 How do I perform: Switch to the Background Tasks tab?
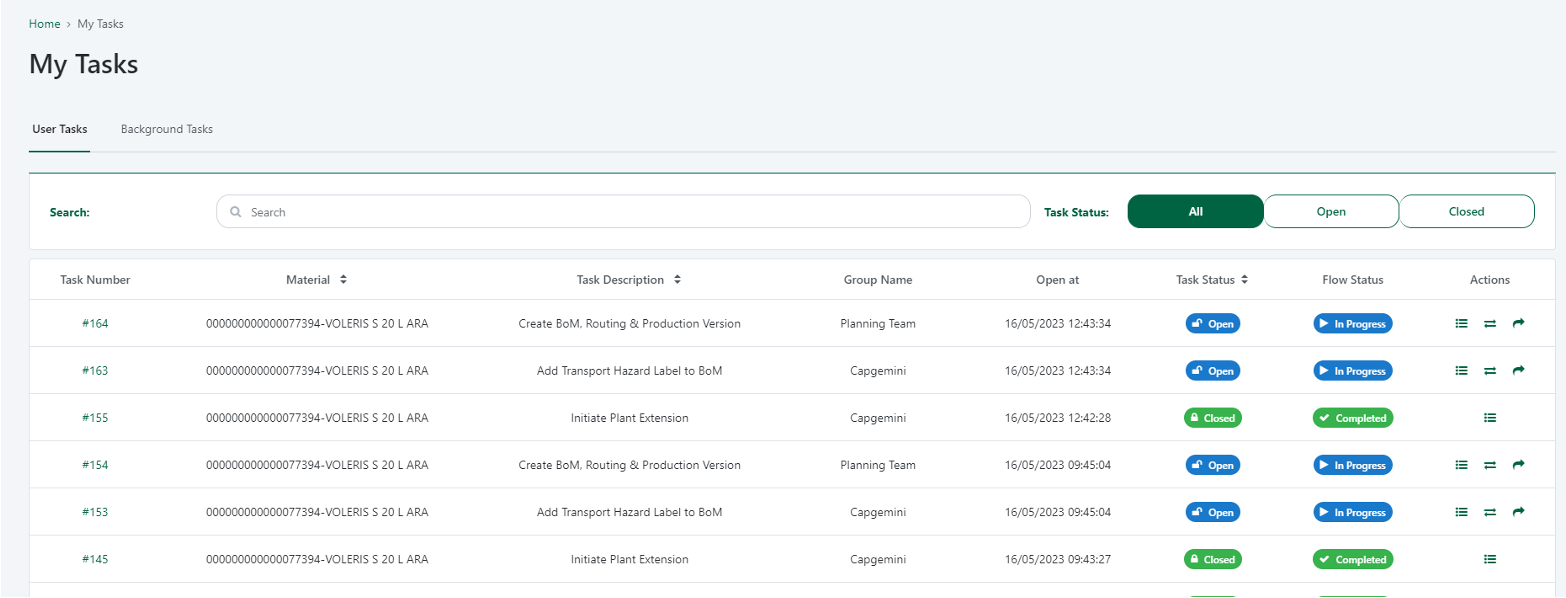[x=167, y=129]
